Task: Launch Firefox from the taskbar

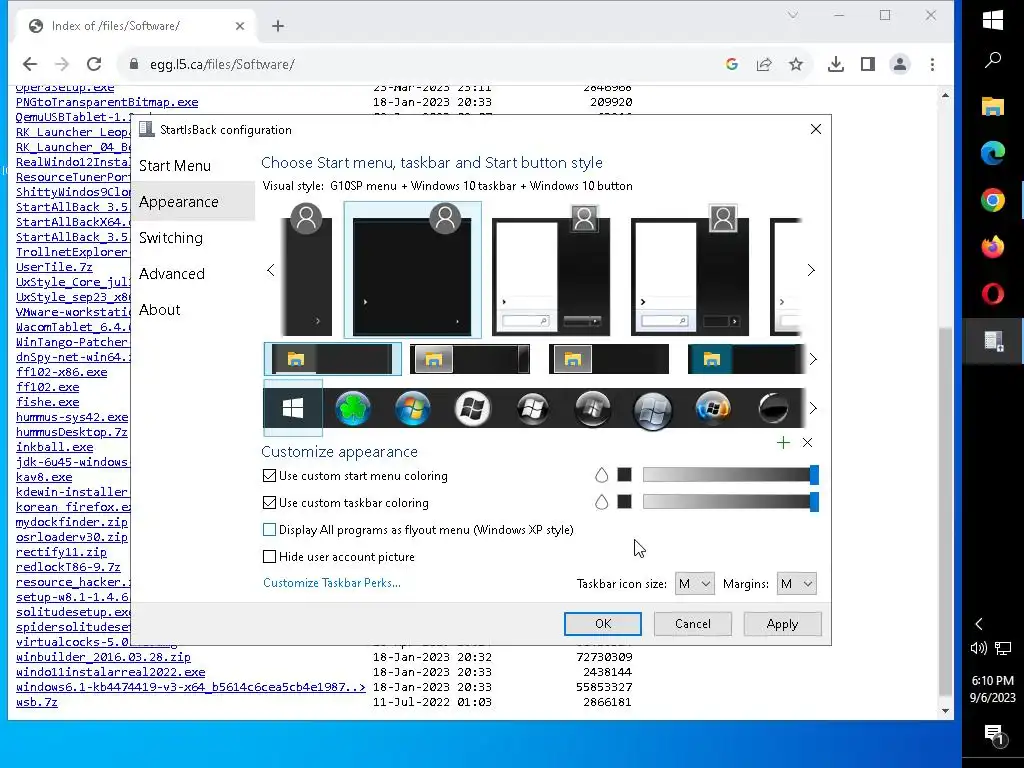Action: click(993, 247)
